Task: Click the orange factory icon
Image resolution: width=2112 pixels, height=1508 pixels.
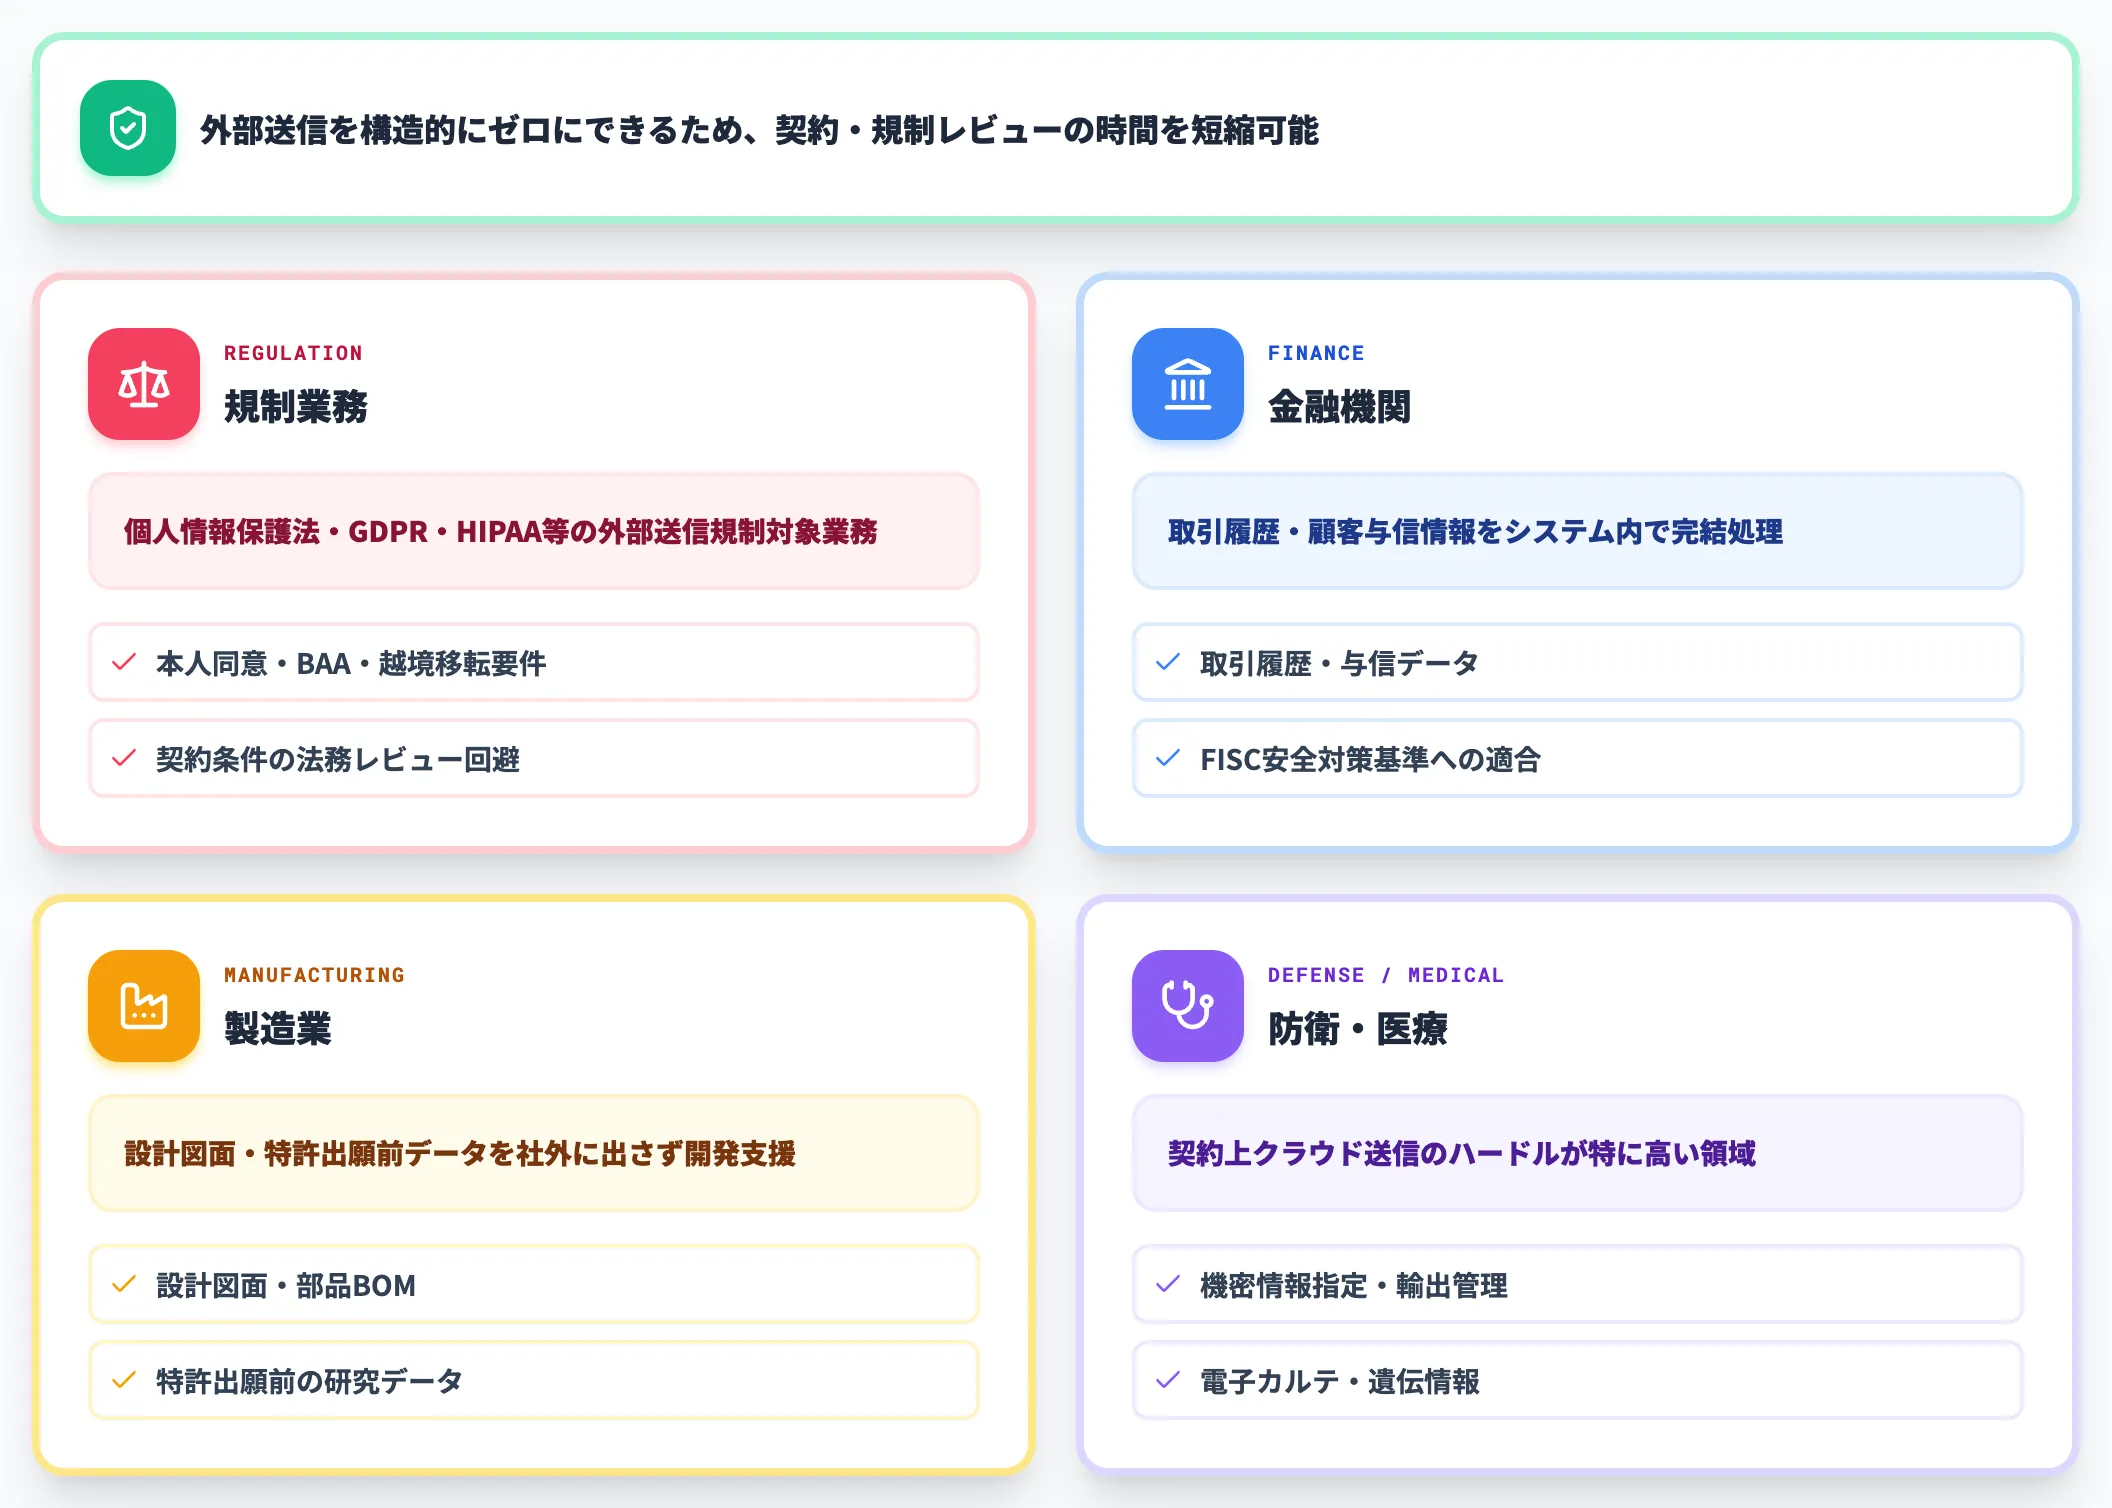Action: click(x=144, y=1006)
